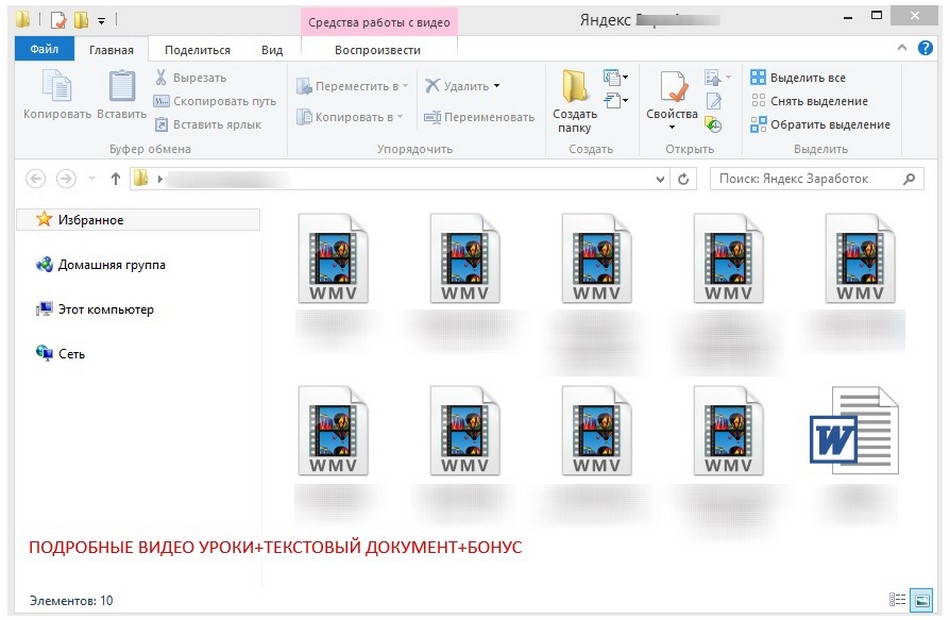The image size is (950, 620).
Task: Click the search magnifier icon
Action: (909, 179)
